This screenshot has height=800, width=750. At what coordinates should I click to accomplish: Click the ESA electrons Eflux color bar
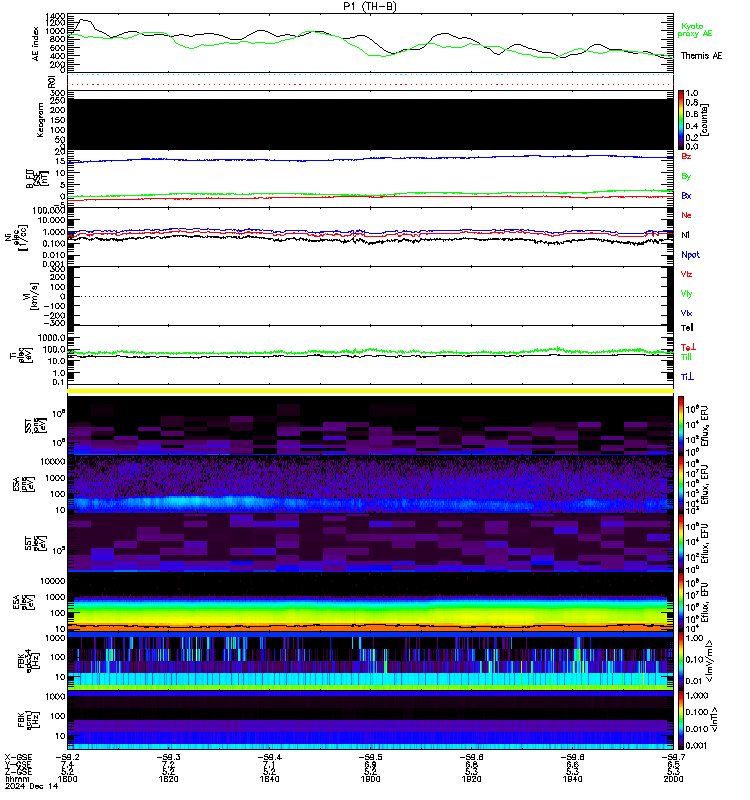coord(681,602)
